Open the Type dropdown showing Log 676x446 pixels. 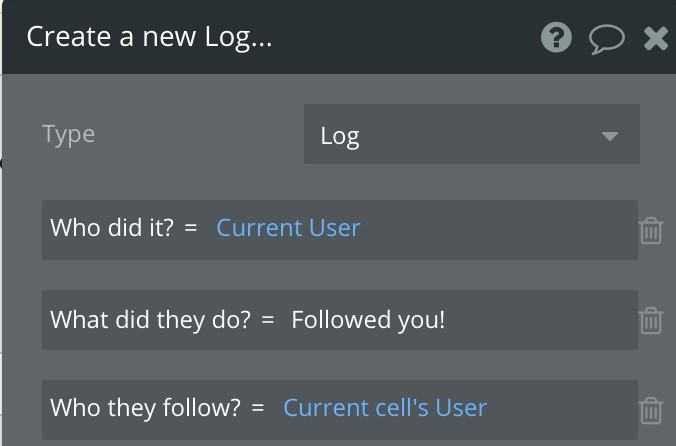472,134
